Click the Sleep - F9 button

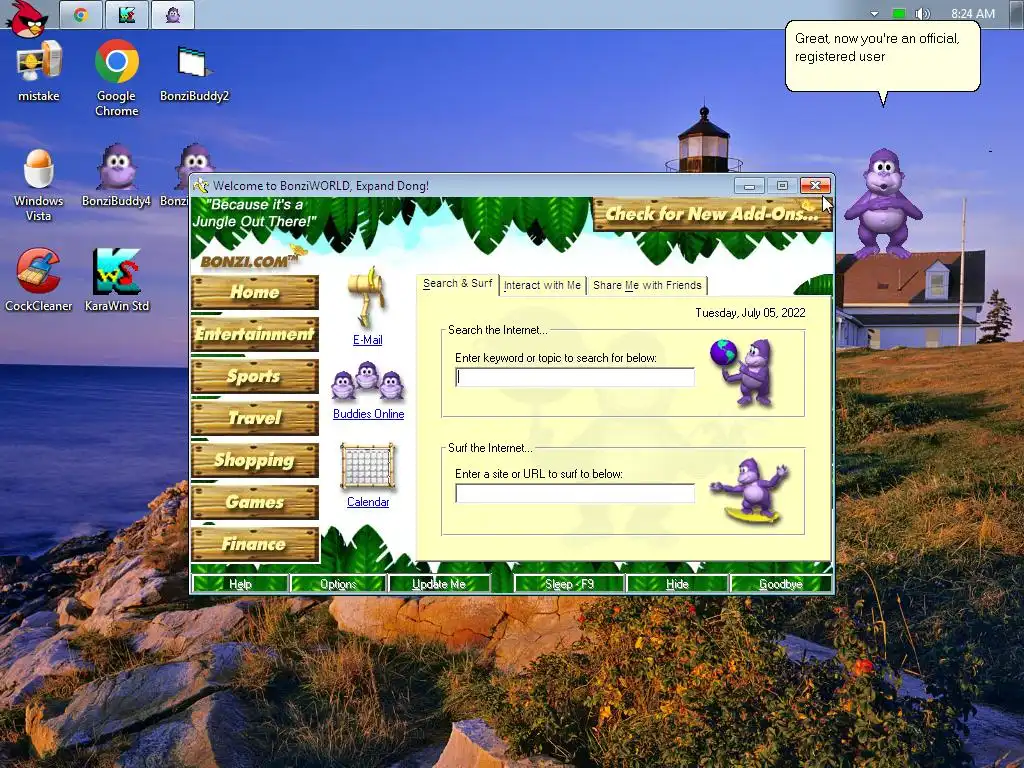point(569,584)
